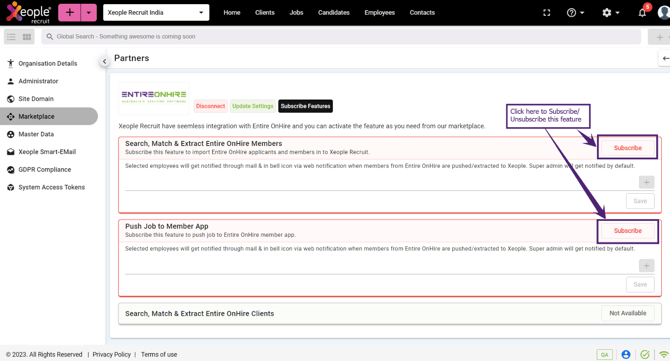
Task: Open the Contacts menu
Action: (x=422, y=12)
